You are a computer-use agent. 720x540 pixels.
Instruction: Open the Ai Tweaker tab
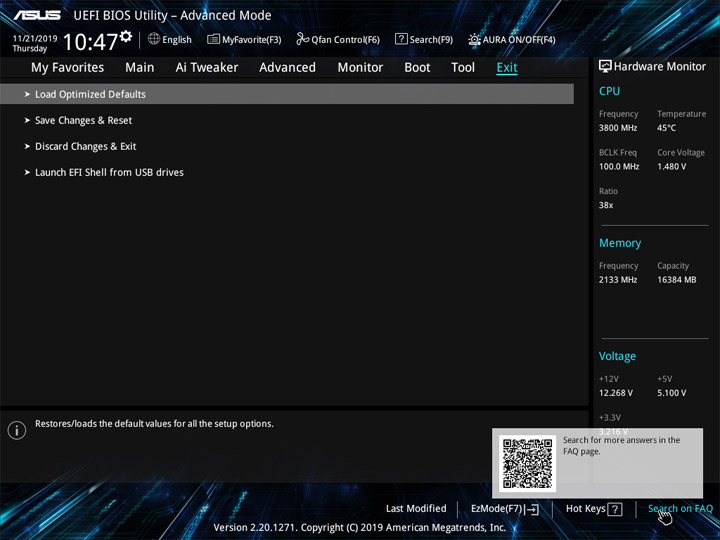[x=207, y=68]
